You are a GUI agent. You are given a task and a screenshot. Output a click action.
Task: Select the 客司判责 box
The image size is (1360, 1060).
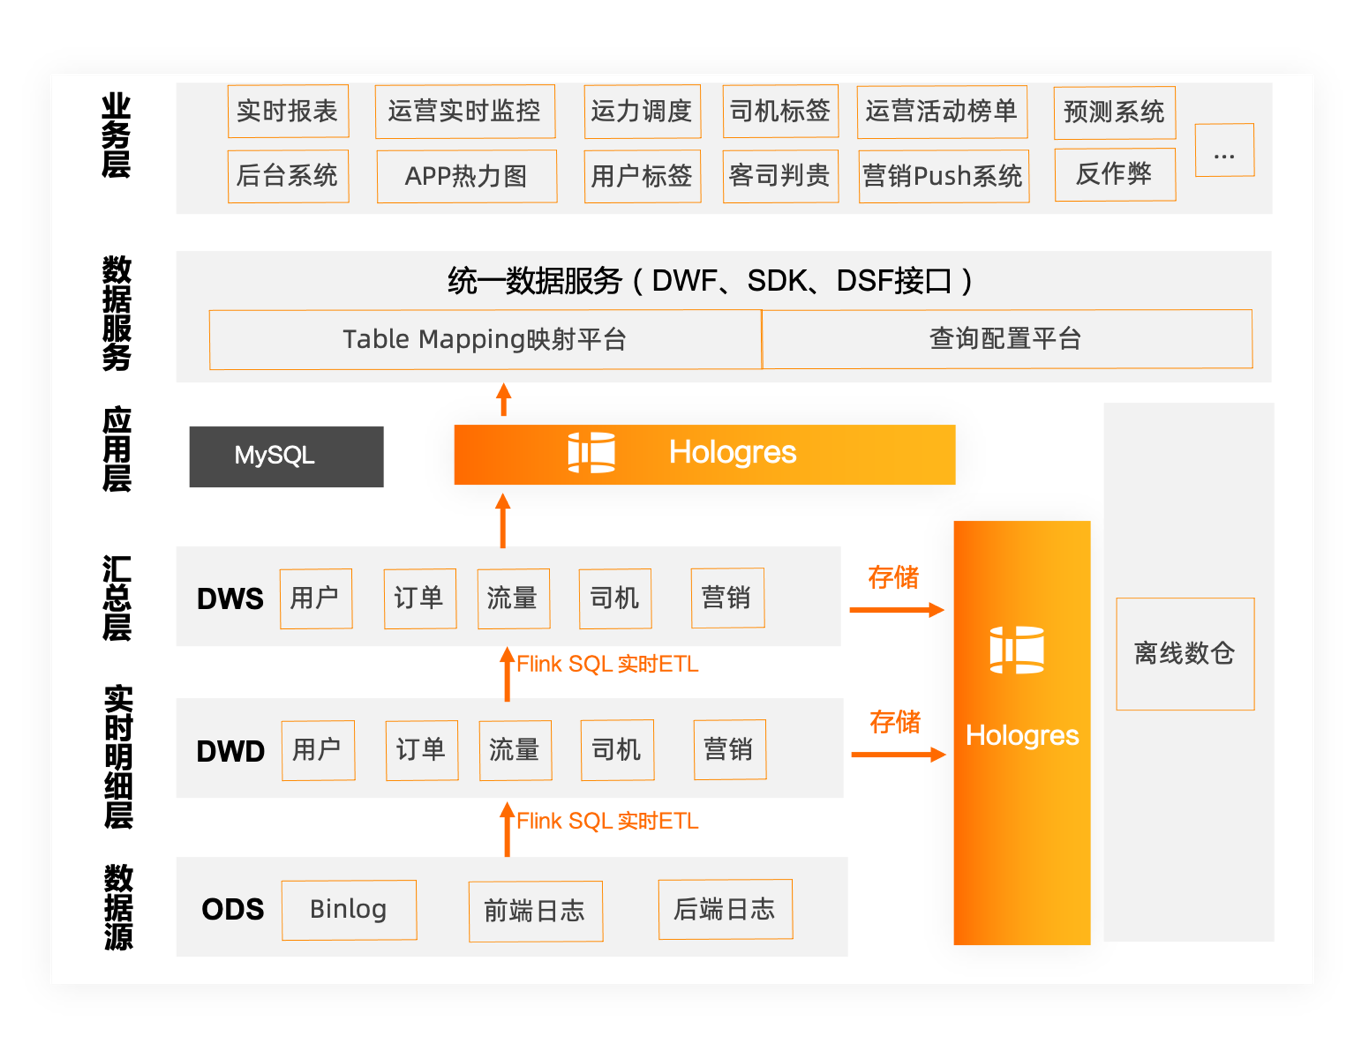[780, 176]
